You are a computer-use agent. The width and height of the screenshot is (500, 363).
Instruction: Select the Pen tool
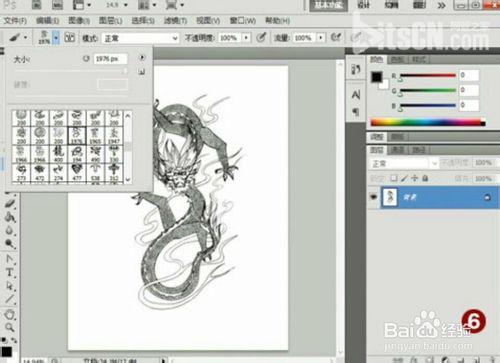click(x=10, y=259)
